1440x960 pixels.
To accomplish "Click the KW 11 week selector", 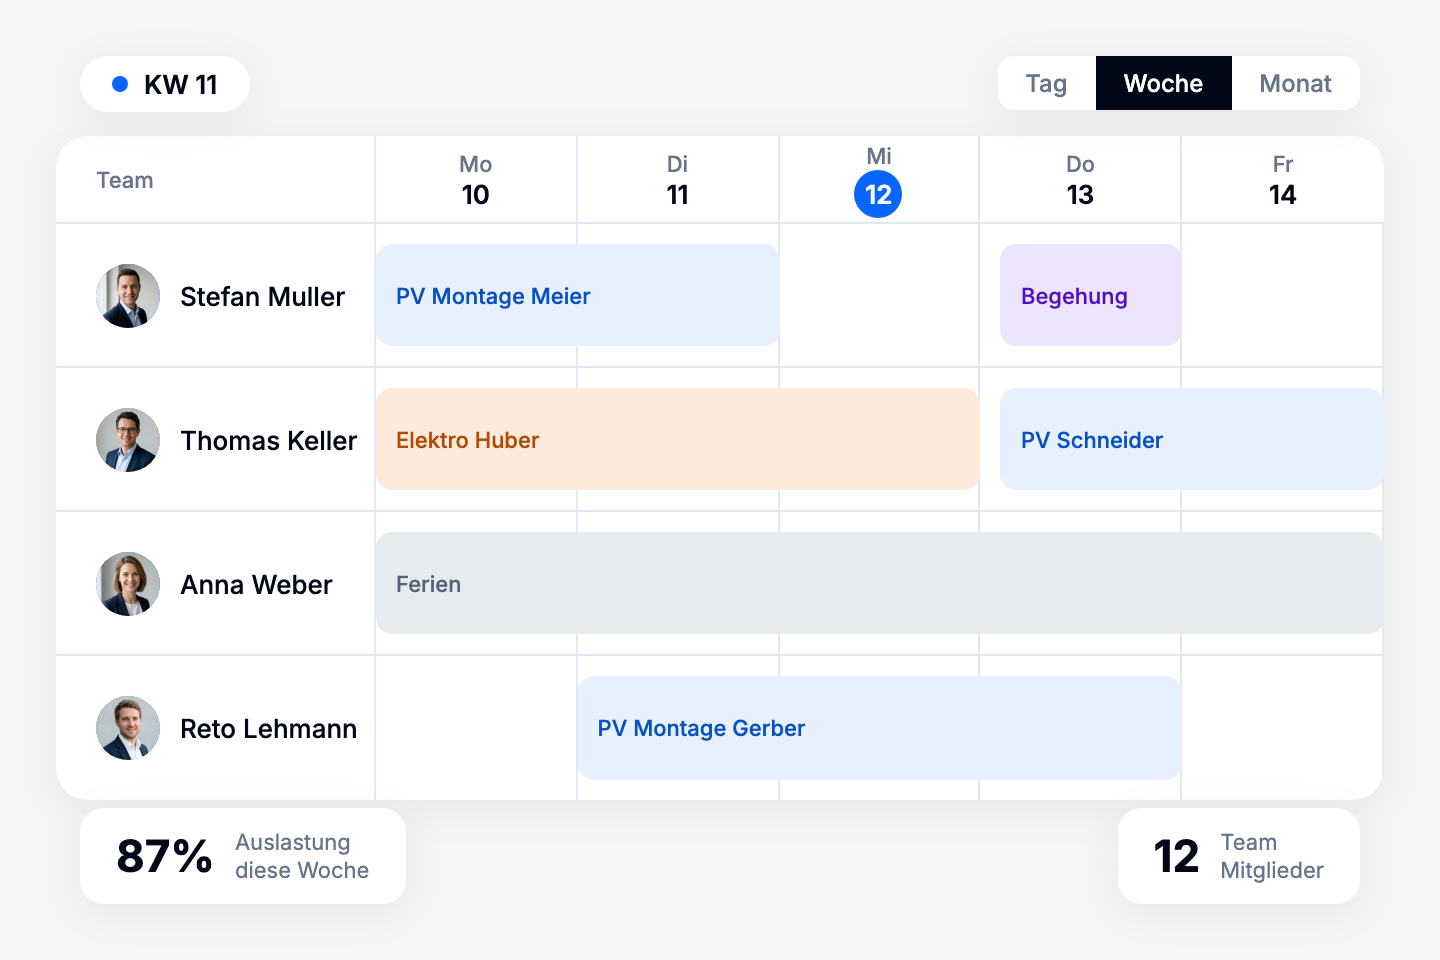I will coord(166,84).
